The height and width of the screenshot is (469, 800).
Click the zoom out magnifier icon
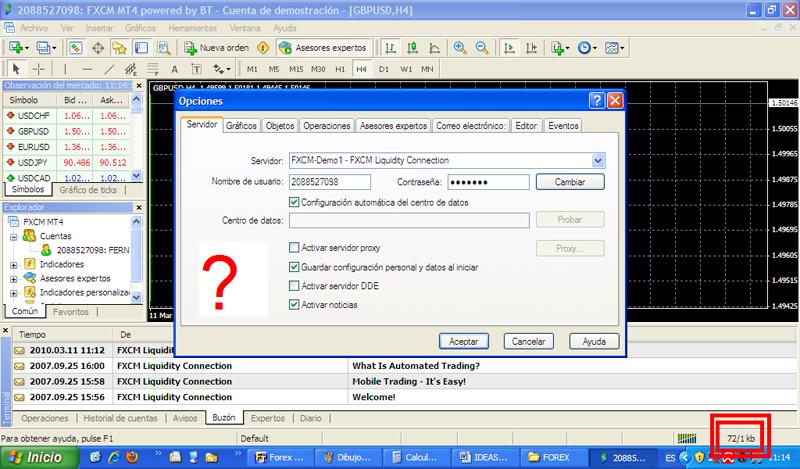(481, 47)
